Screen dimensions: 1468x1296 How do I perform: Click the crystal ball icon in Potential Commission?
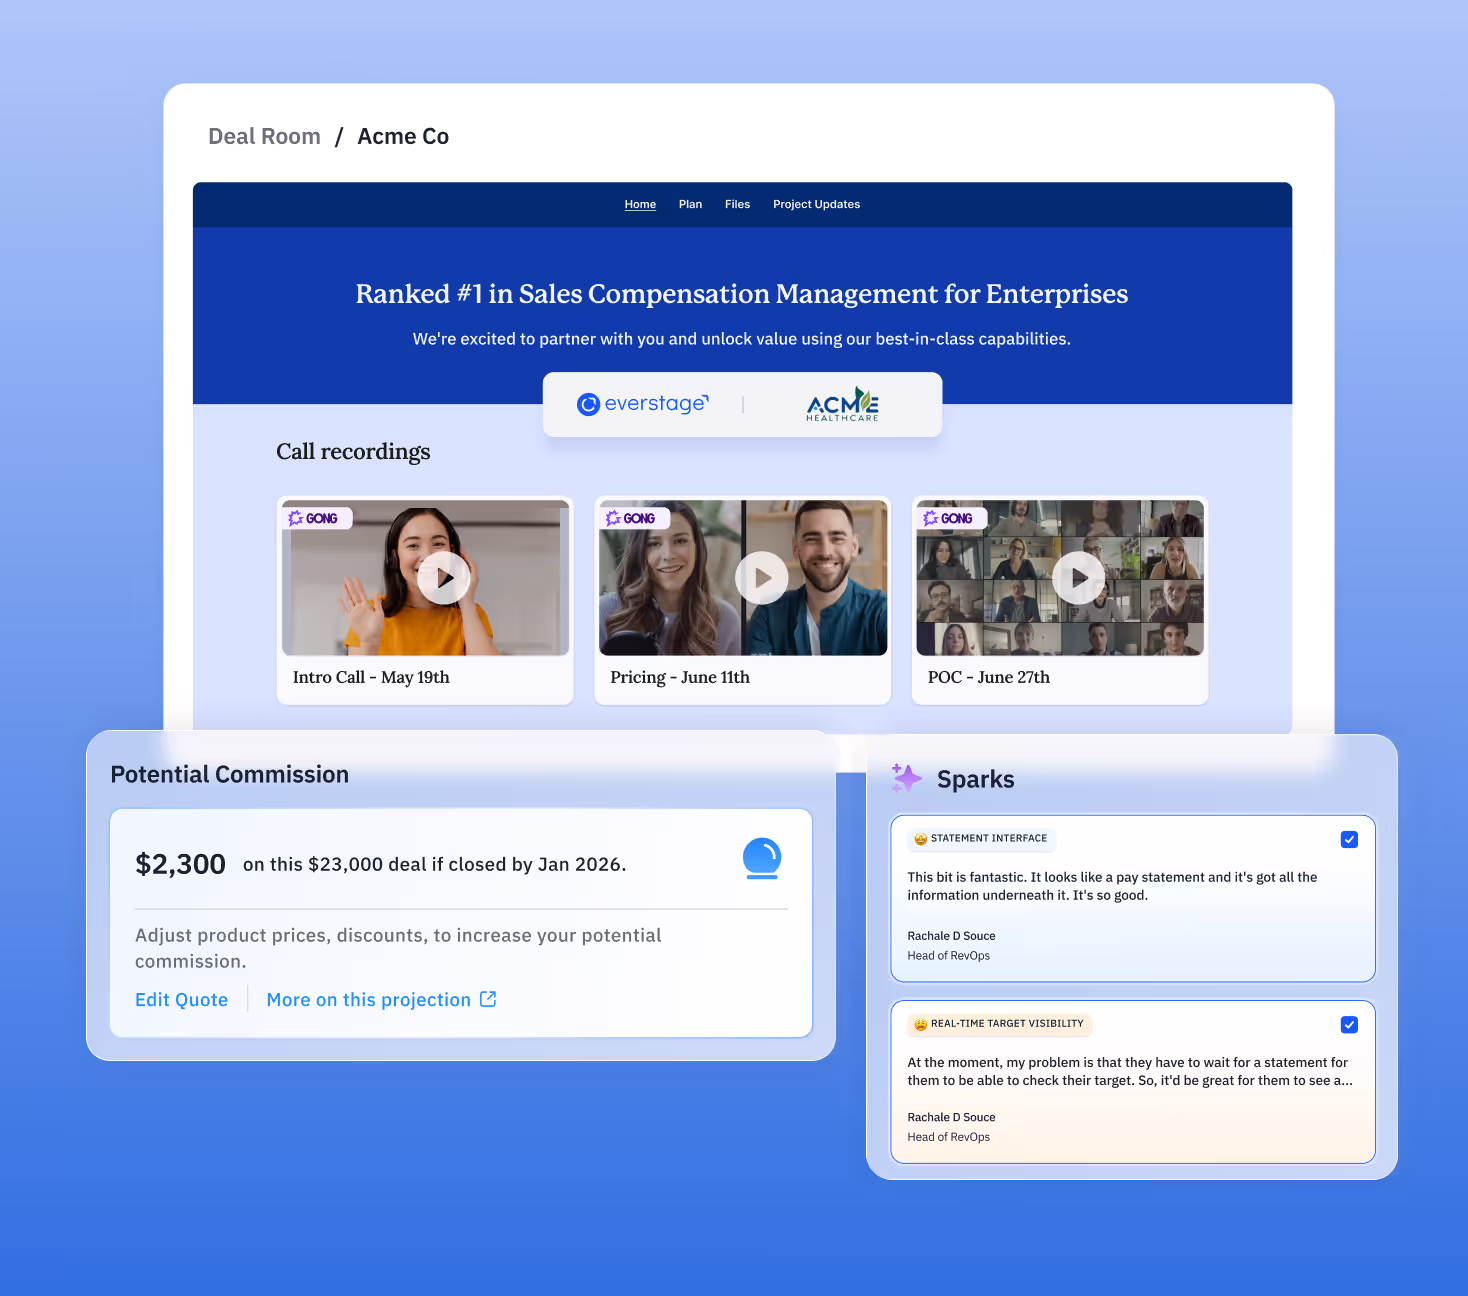tap(762, 858)
